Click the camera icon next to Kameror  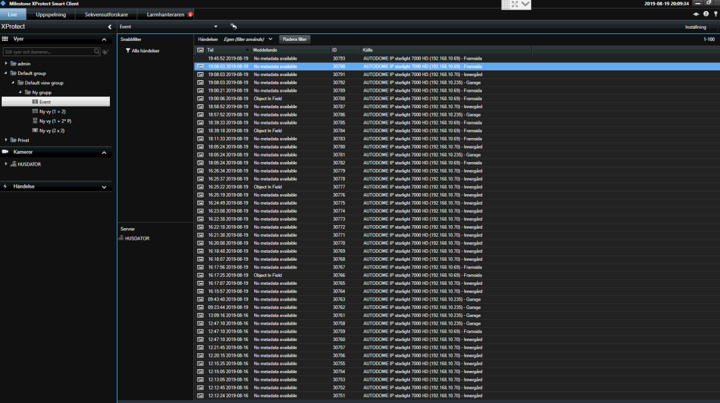pyautogui.click(x=6, y=152)
